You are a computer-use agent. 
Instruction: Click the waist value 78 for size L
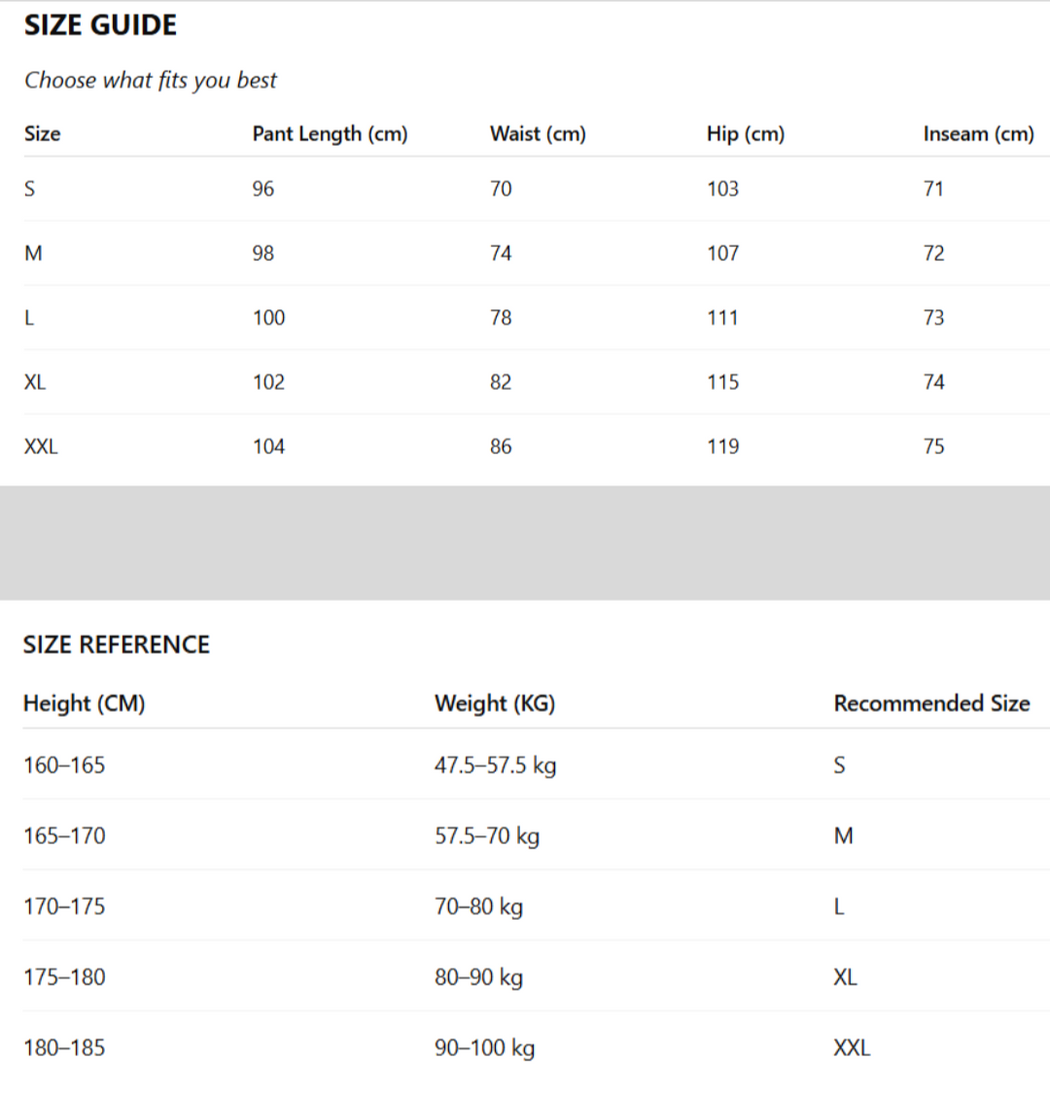tap(501, 318)
